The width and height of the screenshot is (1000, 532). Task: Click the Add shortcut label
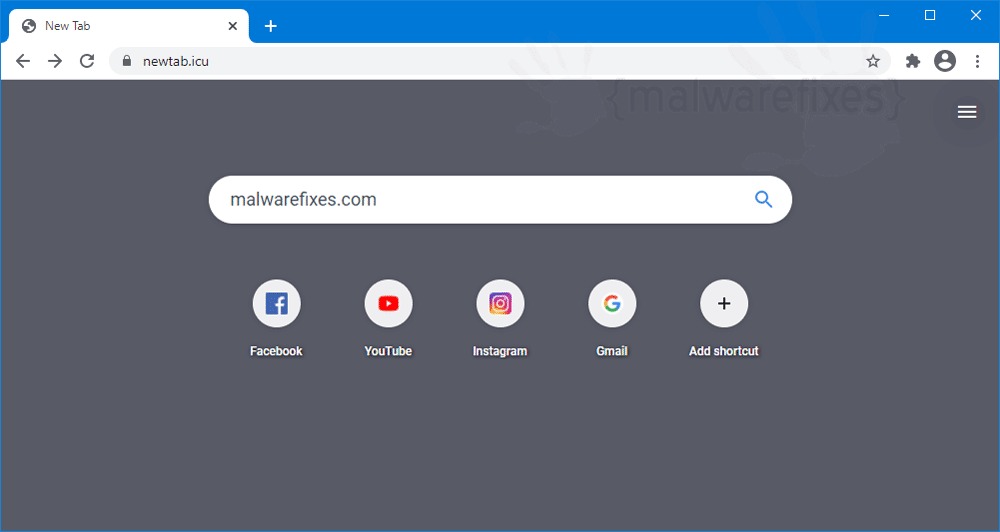click(x=724, y=351)
